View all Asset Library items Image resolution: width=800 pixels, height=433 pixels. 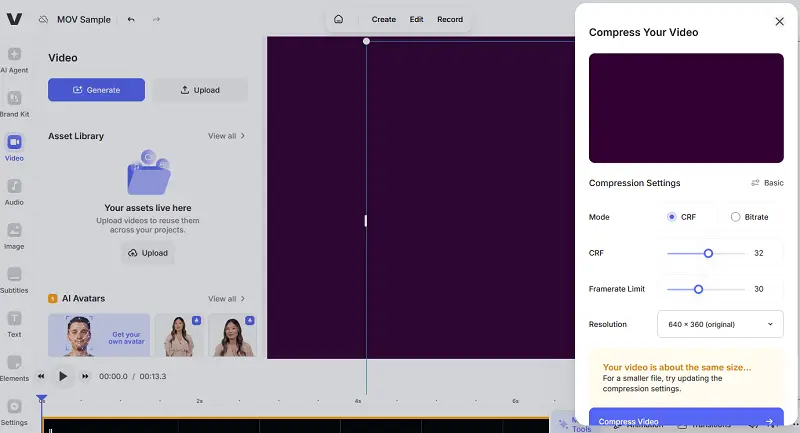(226, 136)
